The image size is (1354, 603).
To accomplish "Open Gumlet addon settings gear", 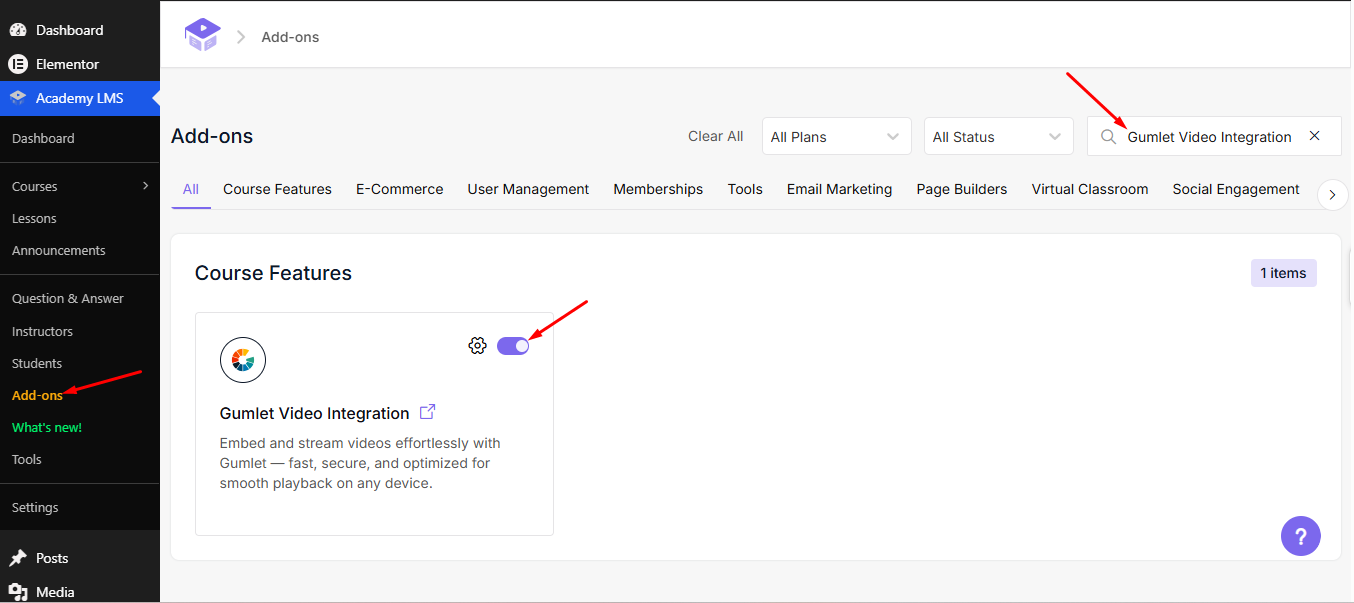I will pyautogui.click(x=477, y=345).
